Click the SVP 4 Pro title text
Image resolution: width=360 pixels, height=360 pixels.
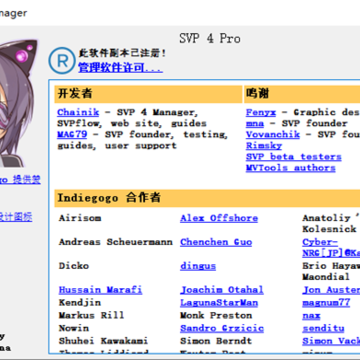[x=210, y=38]
